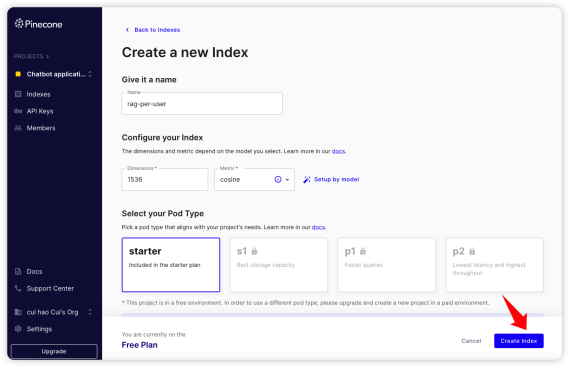Open the API Keys page
Viewport: 570px width, 368px height.
click(40, 111)
